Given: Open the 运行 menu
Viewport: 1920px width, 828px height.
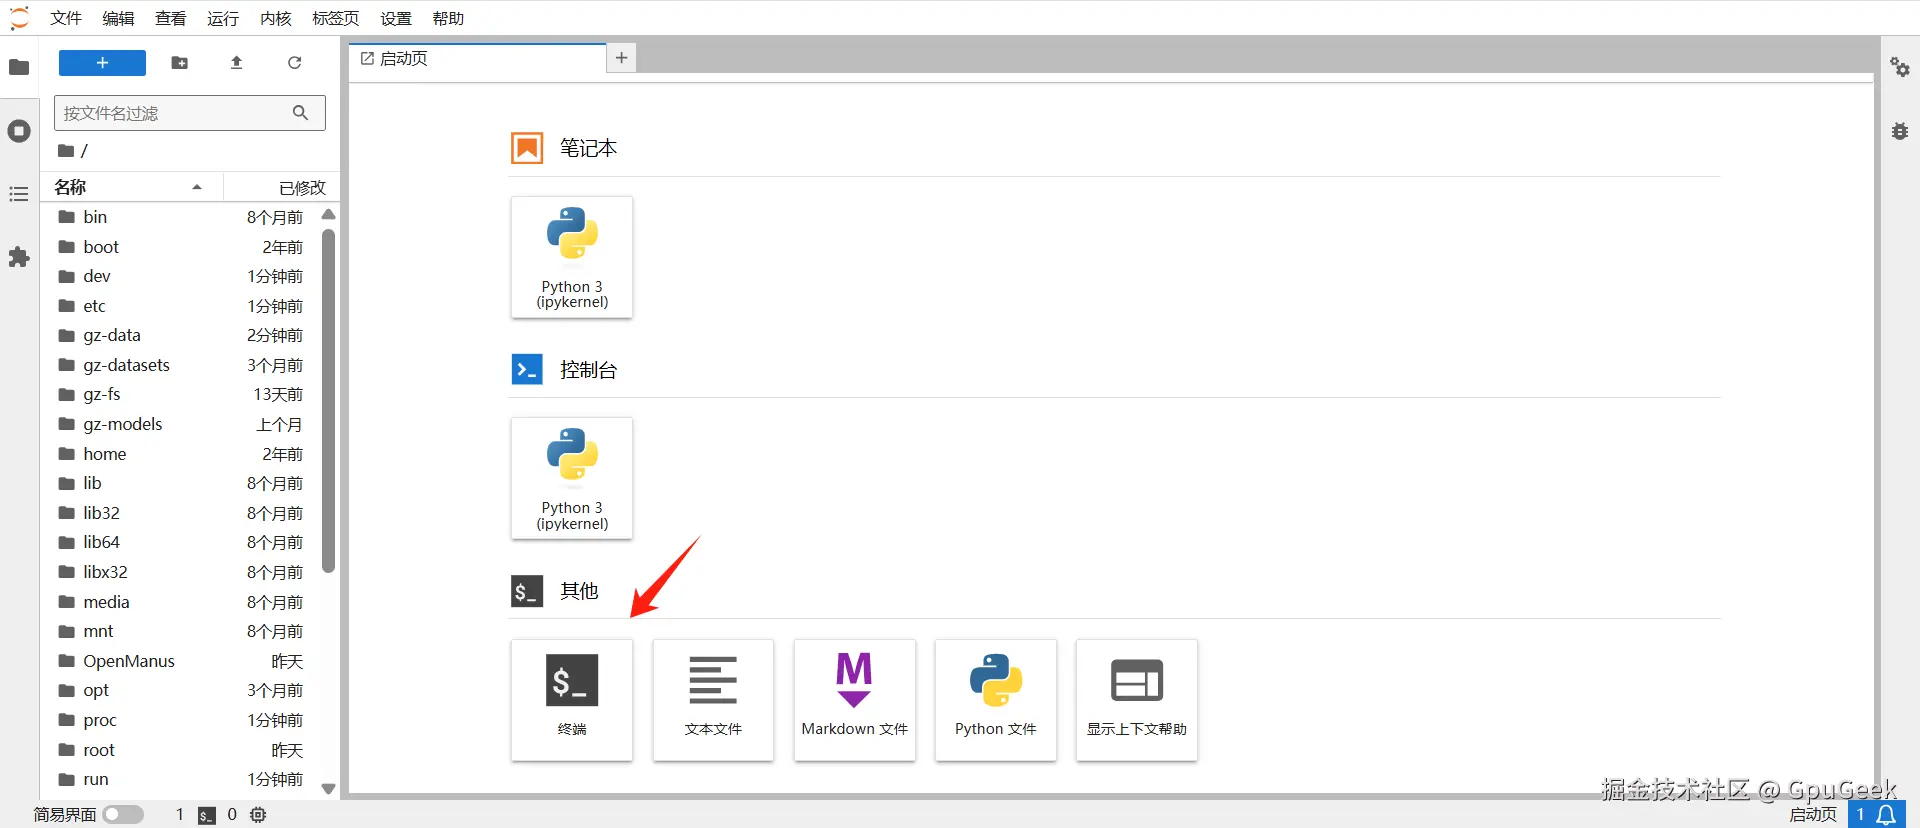Looking at the screenshot, I should click(x=223, y=18).
